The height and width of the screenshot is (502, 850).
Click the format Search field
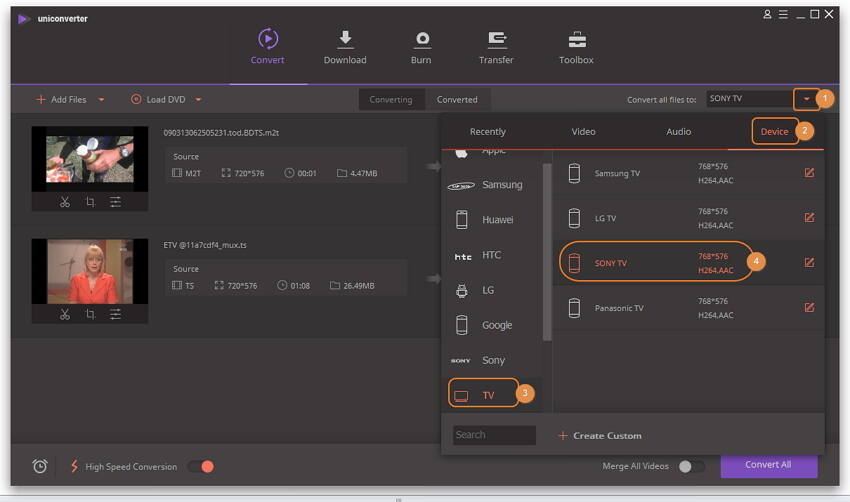[x=494, y=435]
